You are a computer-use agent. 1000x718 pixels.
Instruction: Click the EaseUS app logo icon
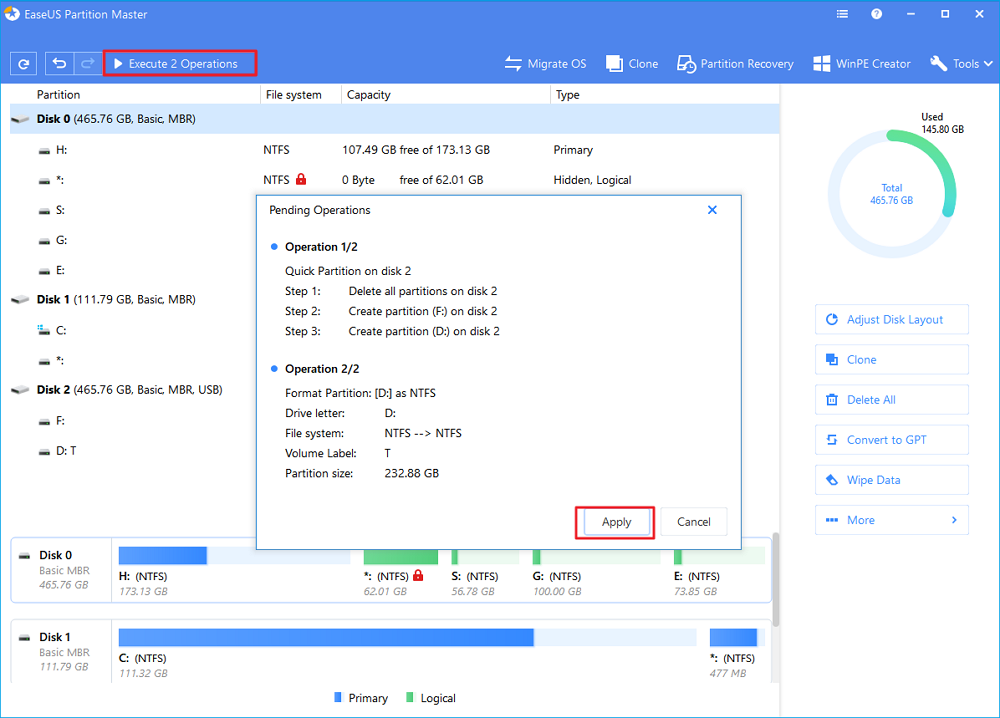coord(11,13)
